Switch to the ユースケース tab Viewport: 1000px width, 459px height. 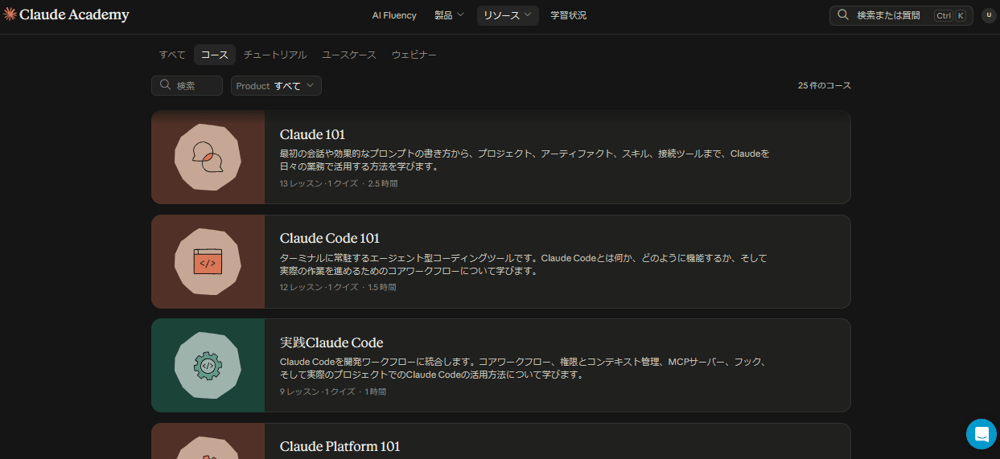point(349,55)
